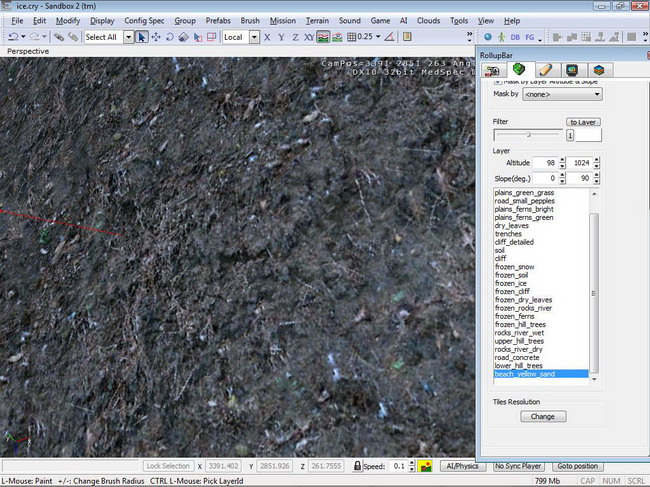Open the grid size 0.25 dropdown arrow
The image size is (650, 487).
(x=378, y=36)
